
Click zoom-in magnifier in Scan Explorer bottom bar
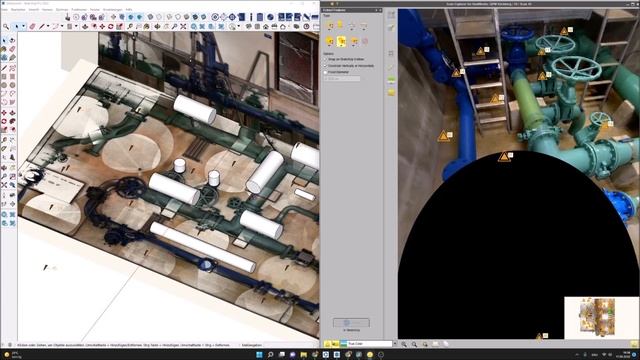(x=404, y=344)
